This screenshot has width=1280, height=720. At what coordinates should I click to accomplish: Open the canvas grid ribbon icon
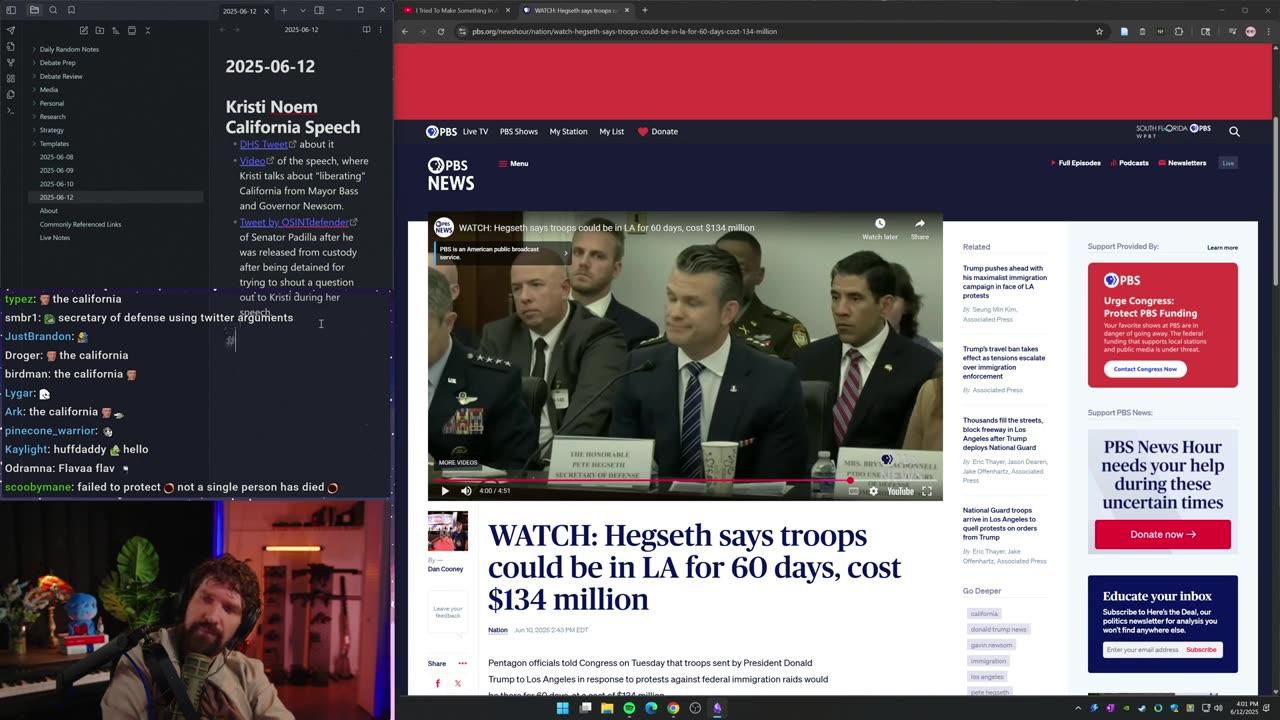click(x=11, y=78)
